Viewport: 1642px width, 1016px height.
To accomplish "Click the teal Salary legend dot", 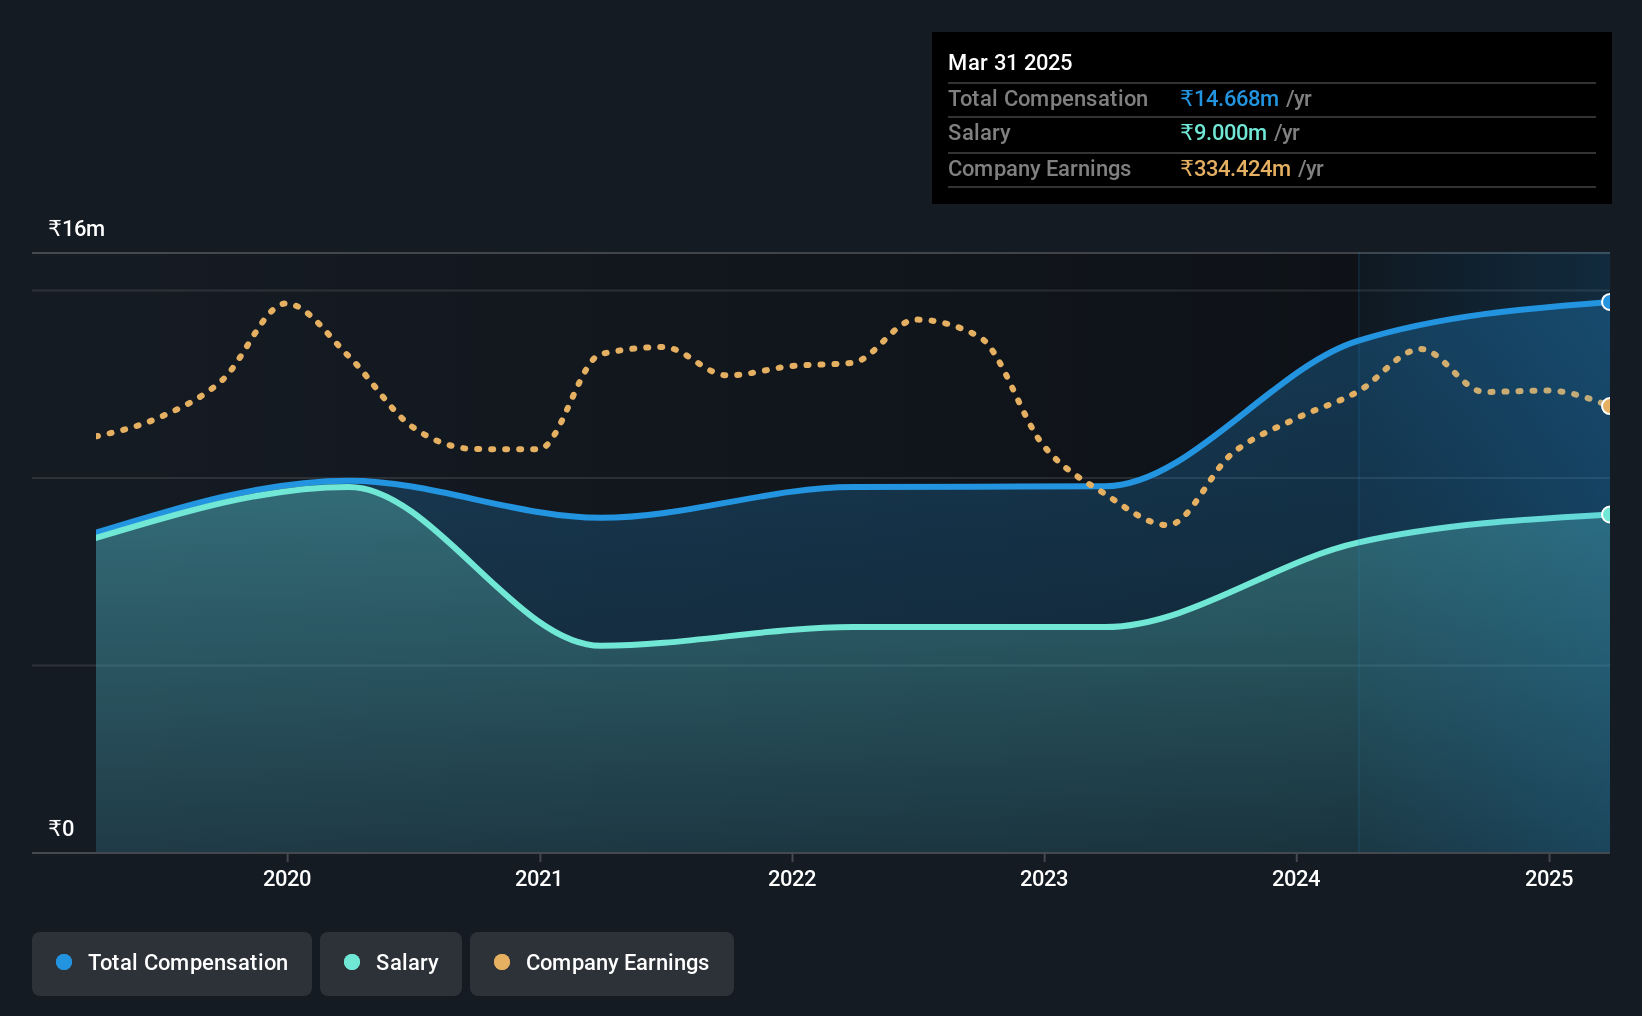I will (x=352, y=962).
